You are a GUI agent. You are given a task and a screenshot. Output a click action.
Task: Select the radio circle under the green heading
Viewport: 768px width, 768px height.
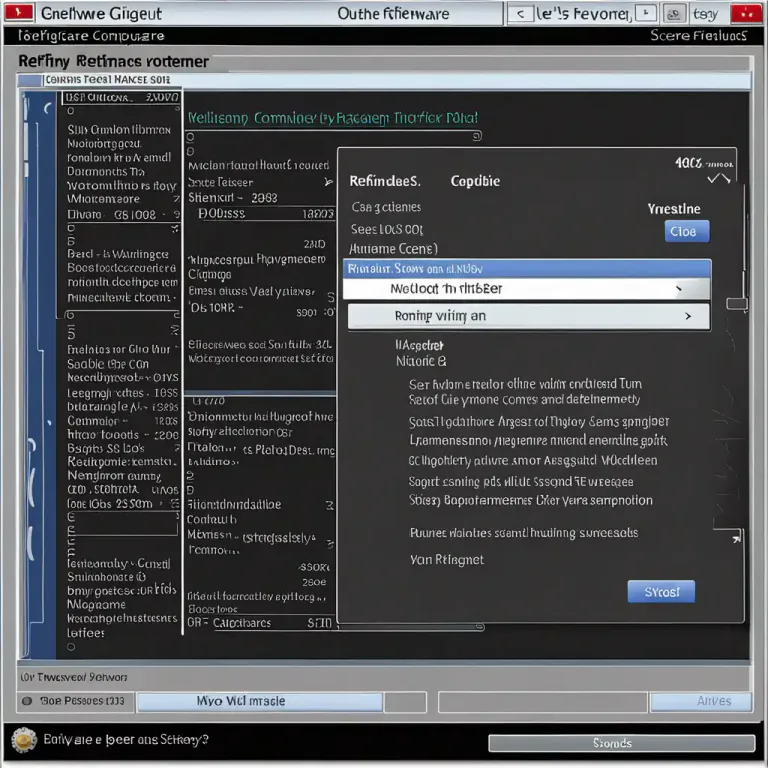(x=191, y=137)
